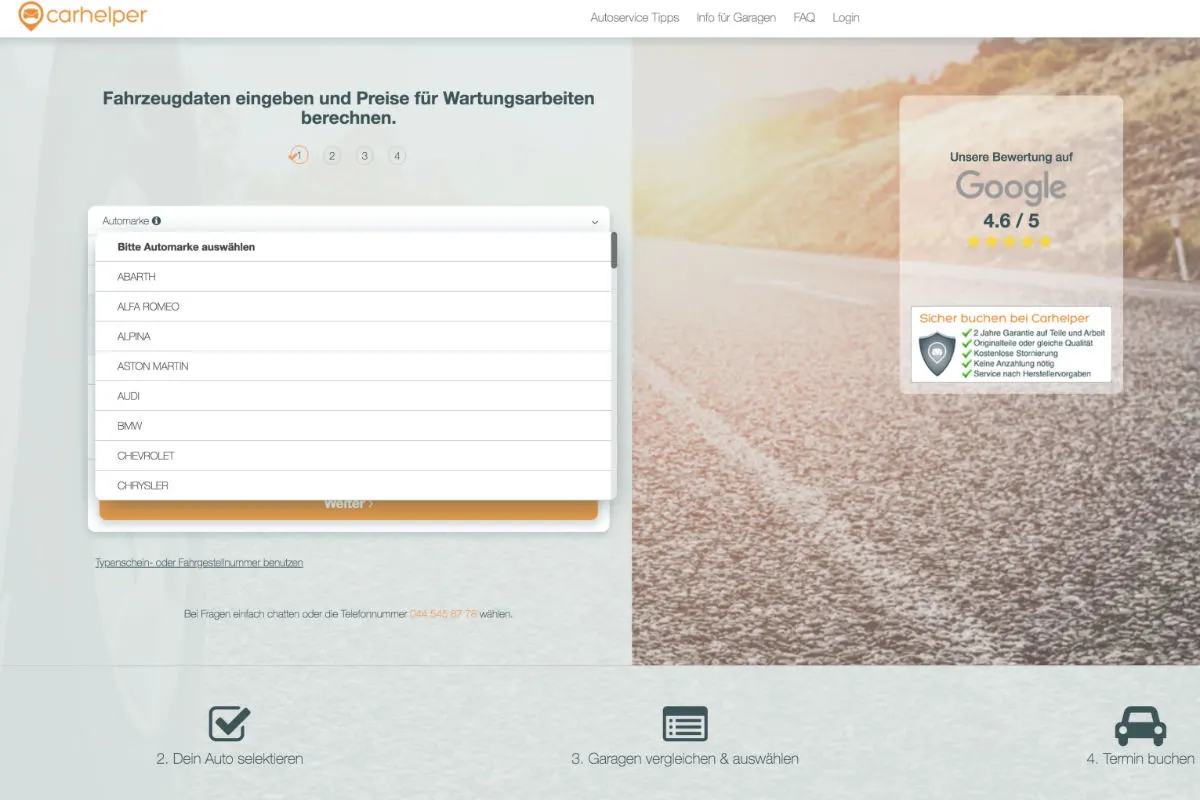Click the phone number 044 545 87 78

coord(443,614)
